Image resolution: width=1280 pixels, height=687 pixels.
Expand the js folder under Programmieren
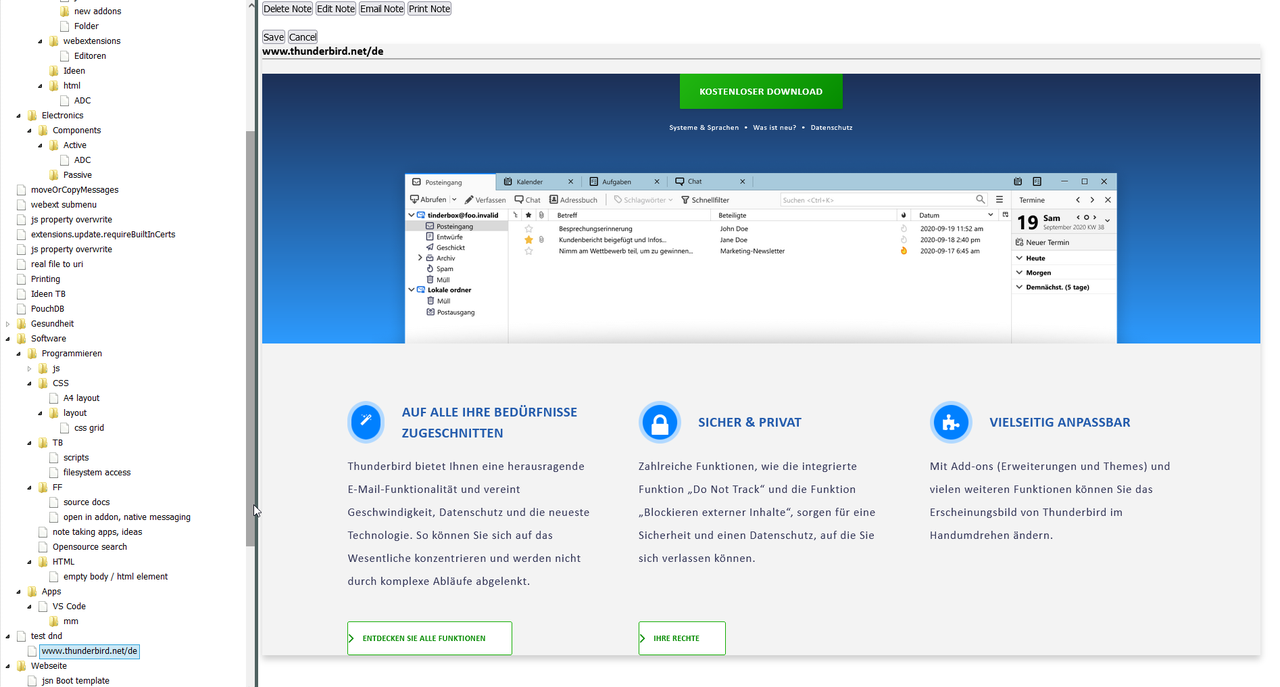point(30,369)
